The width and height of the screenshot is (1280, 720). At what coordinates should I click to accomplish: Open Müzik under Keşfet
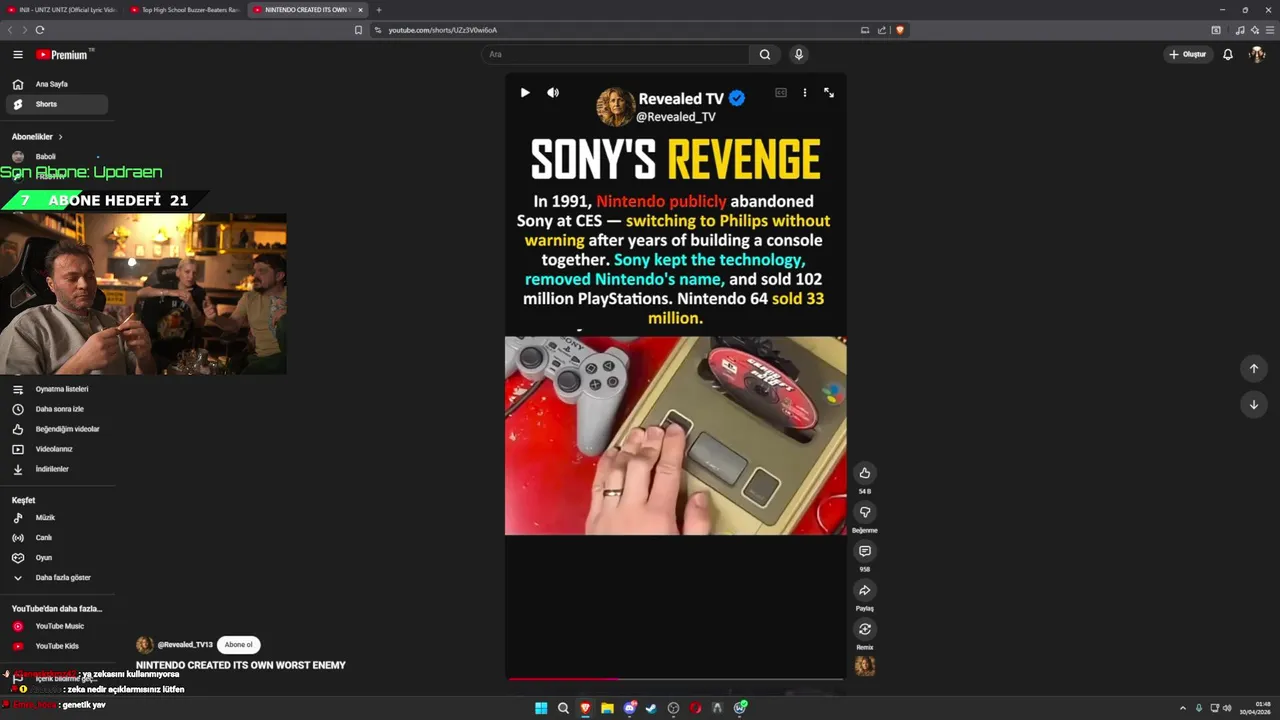pyautogui.click(x=58, y=518)
